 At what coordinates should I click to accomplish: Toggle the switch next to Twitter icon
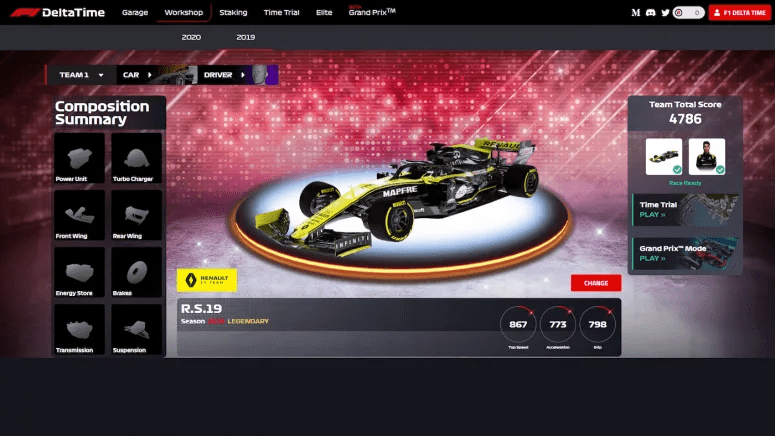(689, 13)
